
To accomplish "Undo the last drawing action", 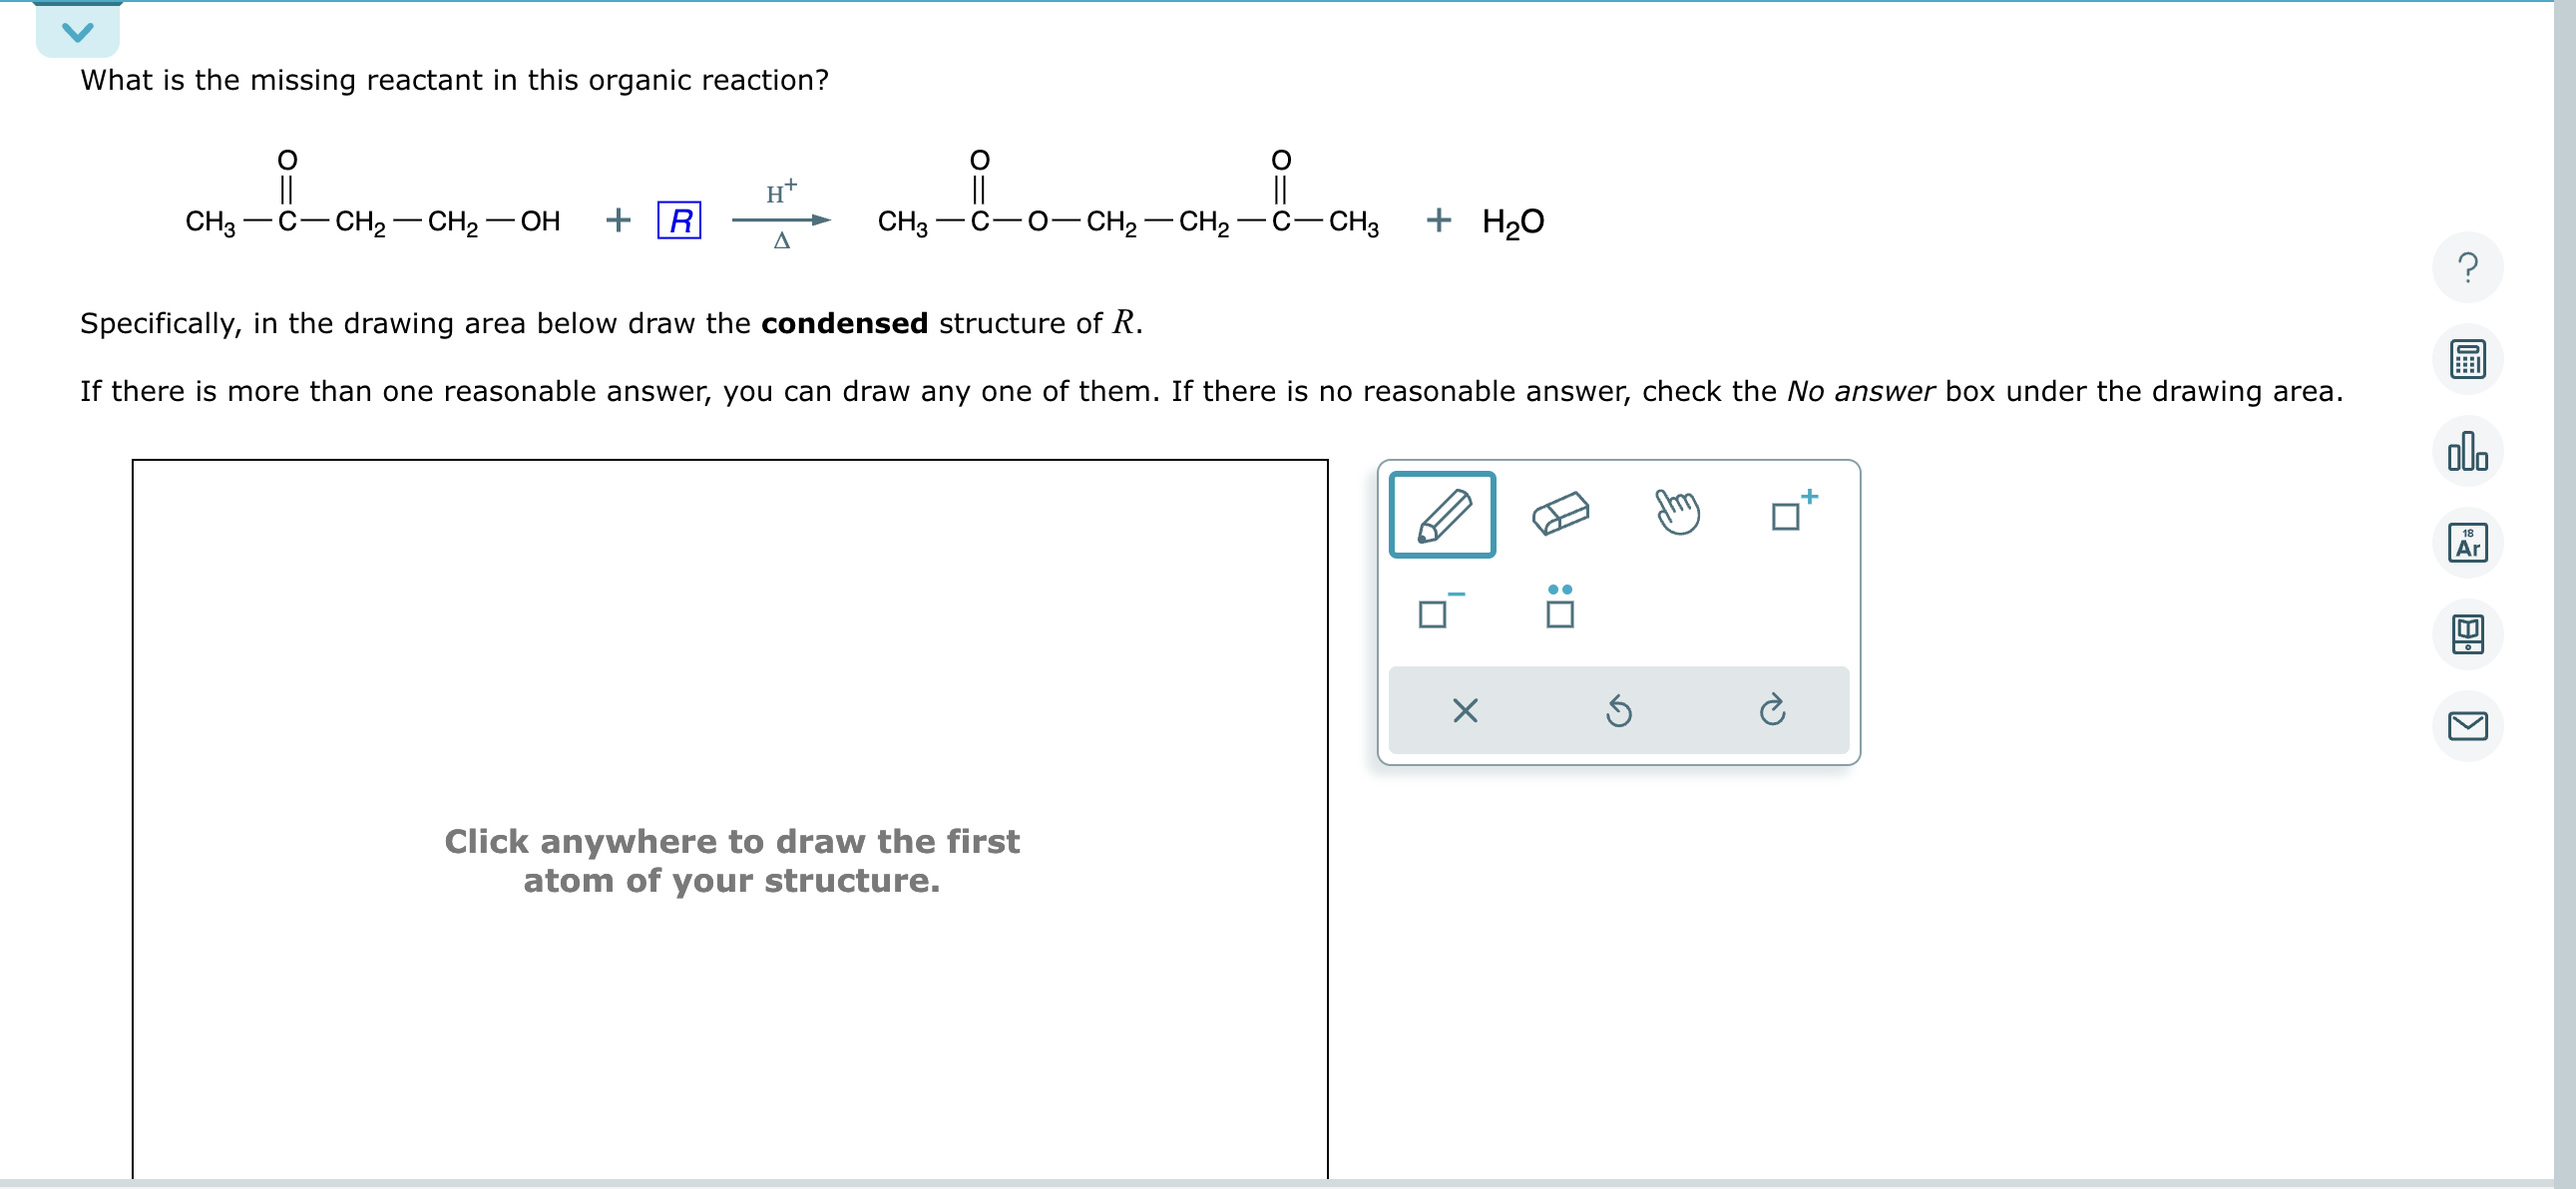I will 1618,710.
